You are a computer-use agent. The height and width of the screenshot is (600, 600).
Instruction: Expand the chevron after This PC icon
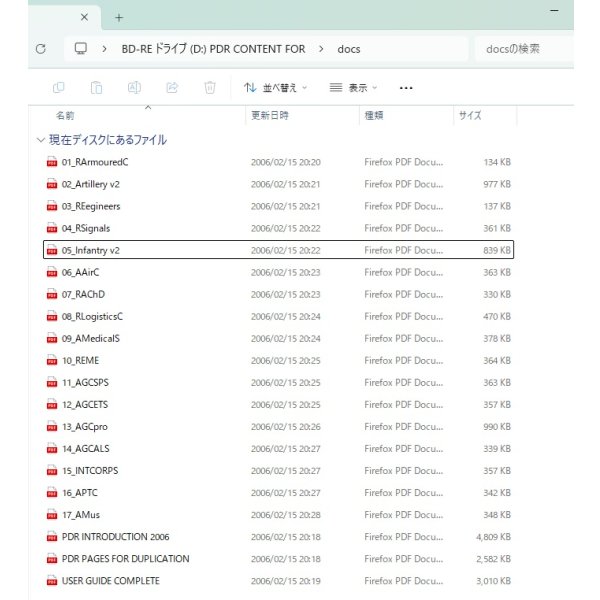click(x=104, y=49)
